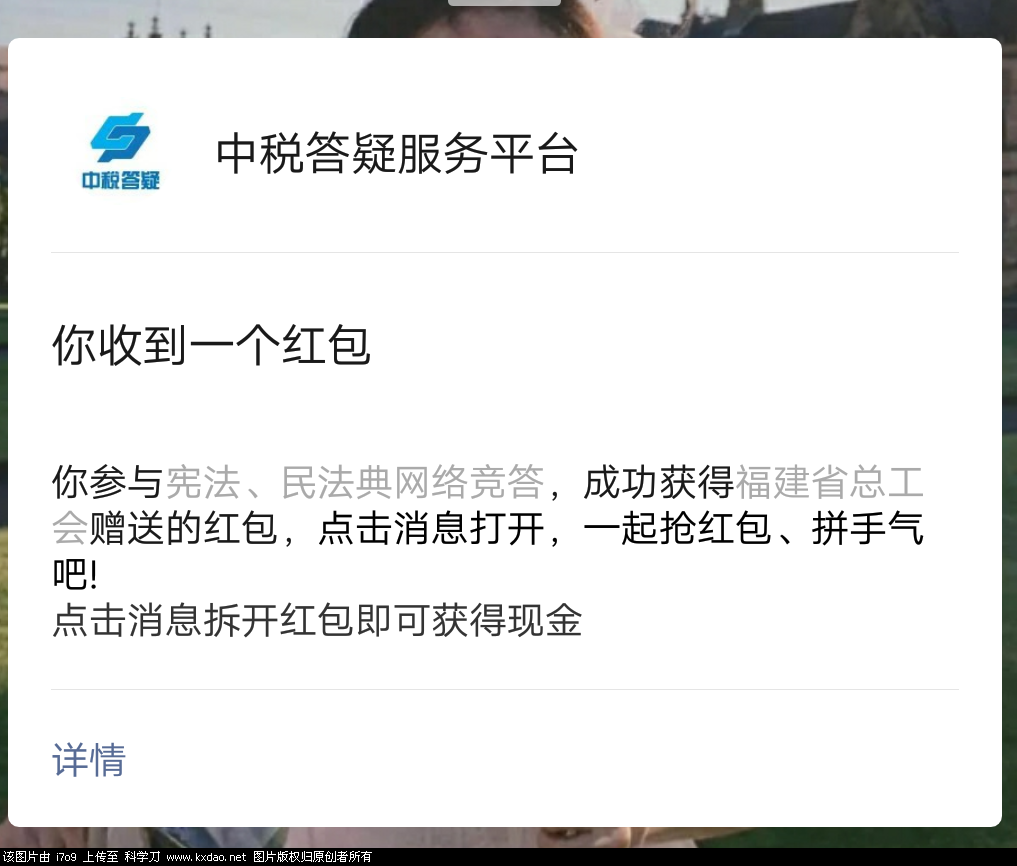Click the 点击消息拆开红包即可获得现金 line
1017x866 pixels.
pos(317,621)
